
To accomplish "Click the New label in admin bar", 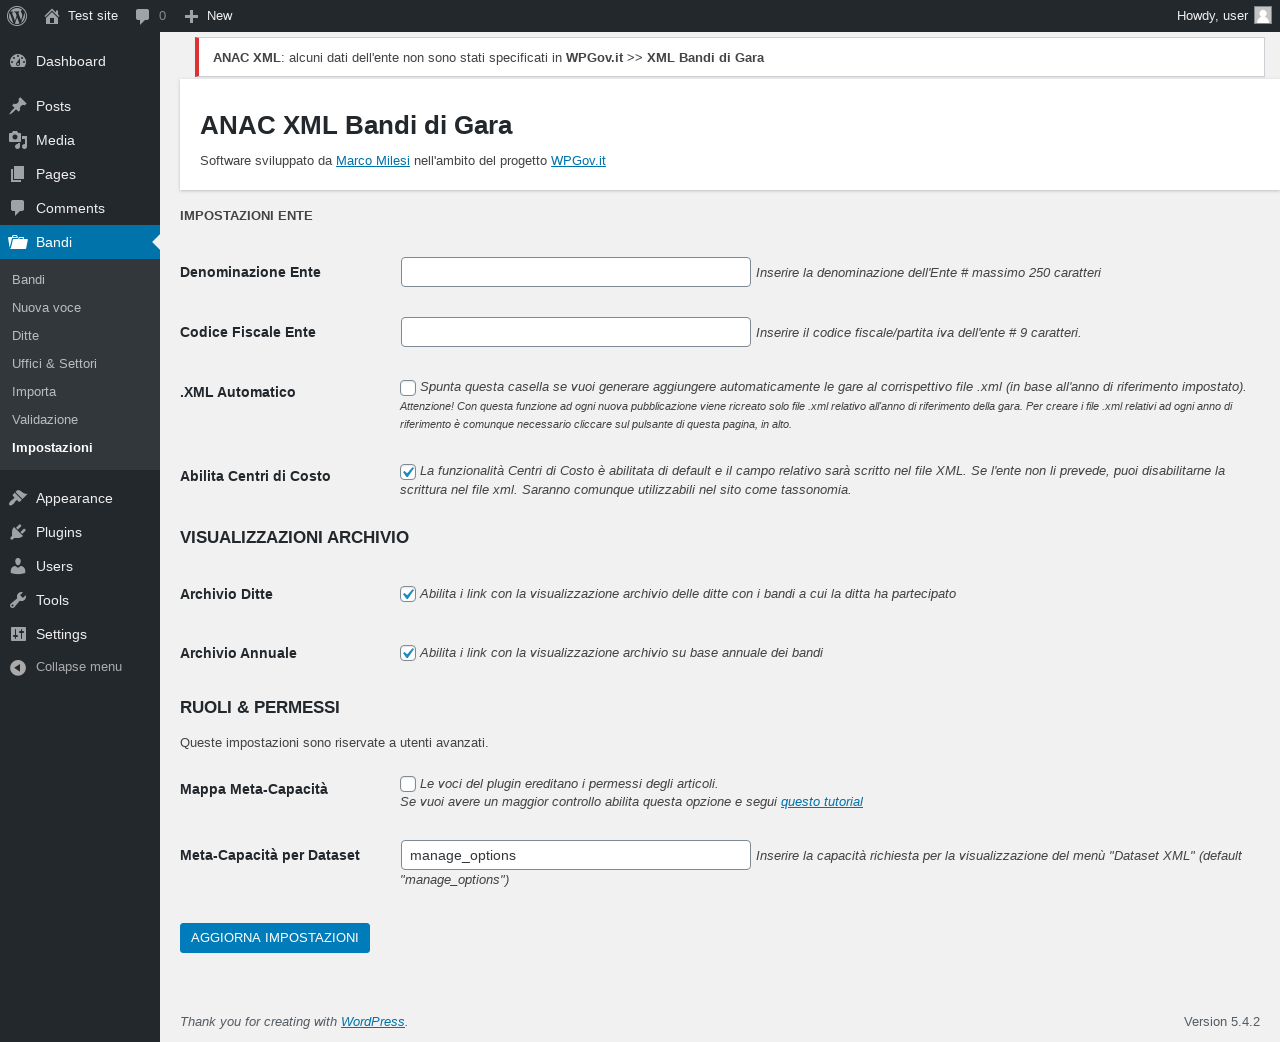I will click(x=219, y=16).
